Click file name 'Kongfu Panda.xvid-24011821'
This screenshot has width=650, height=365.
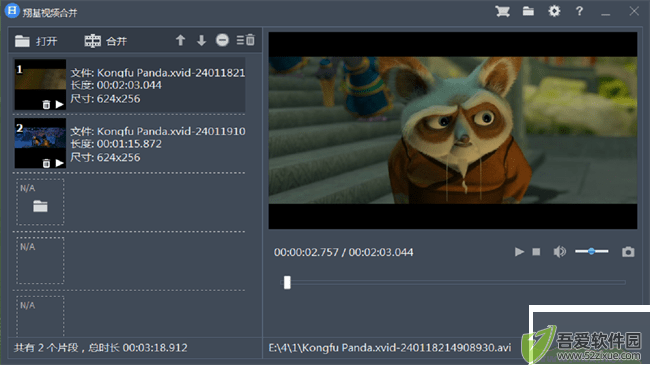point(171,73)
